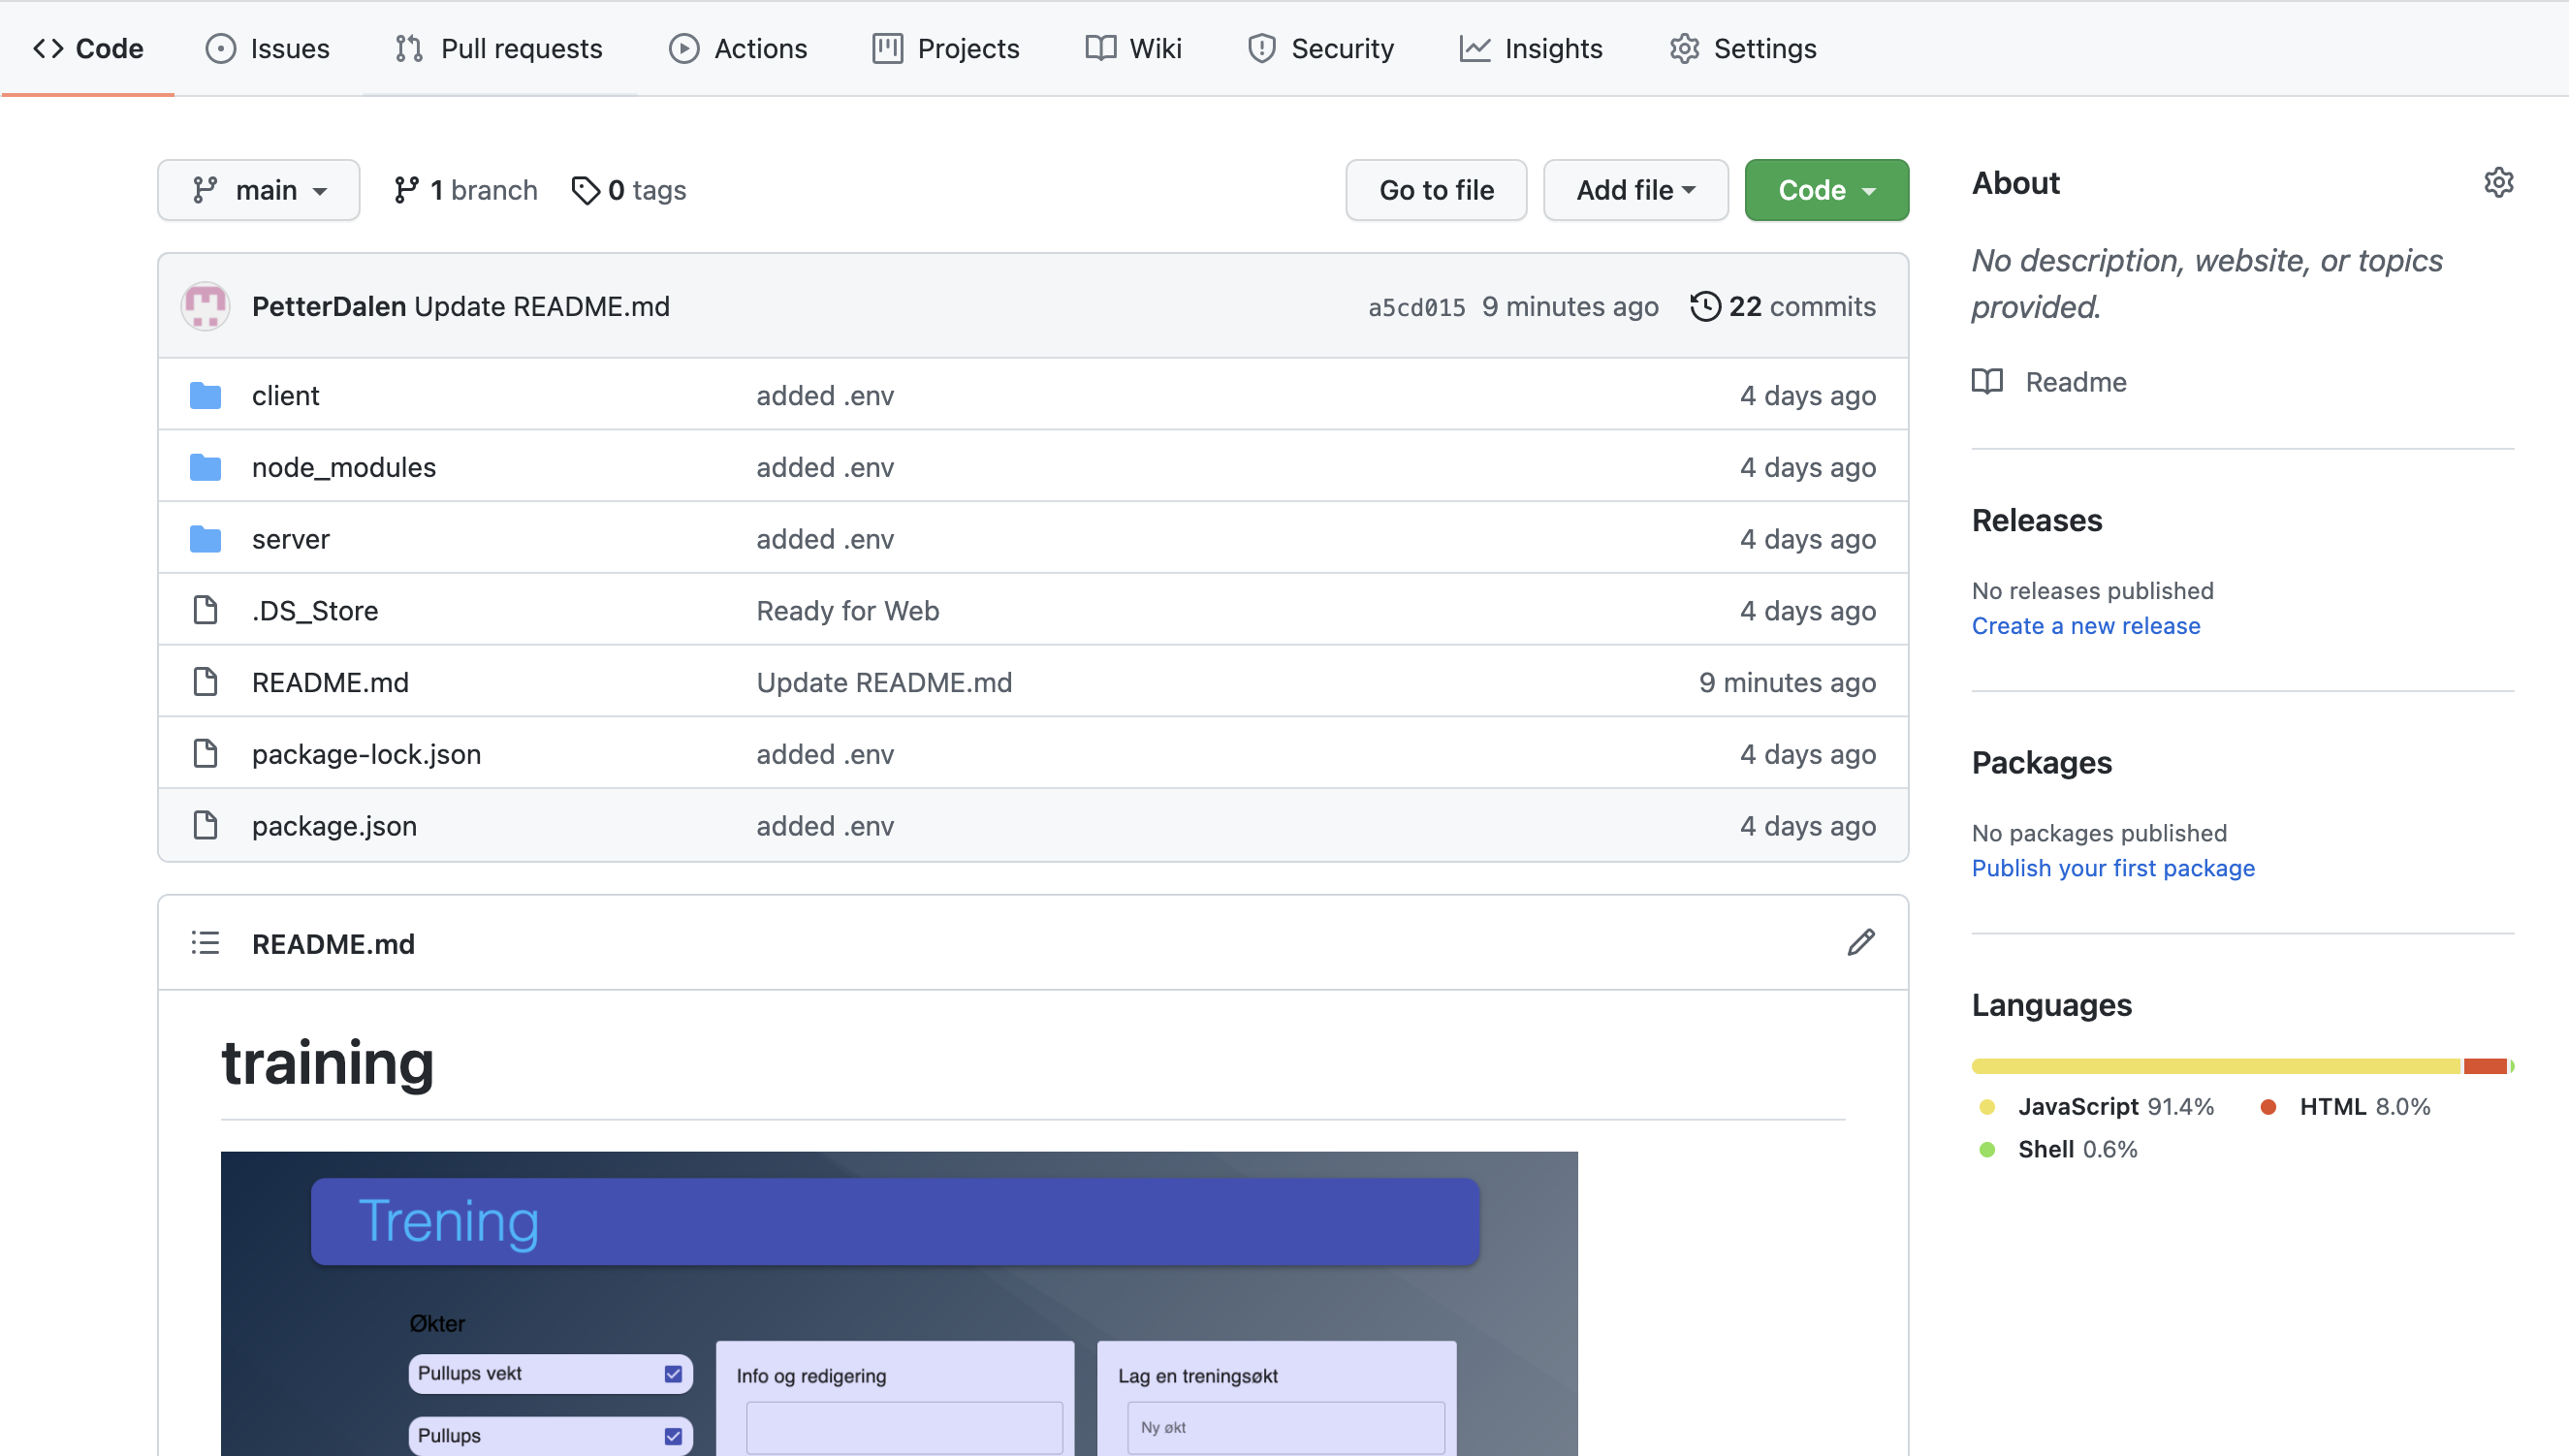This screenshot has height=1456, width=2569.
Task: Click the gear icon beside About
Action: click(x=2498, y=182)
